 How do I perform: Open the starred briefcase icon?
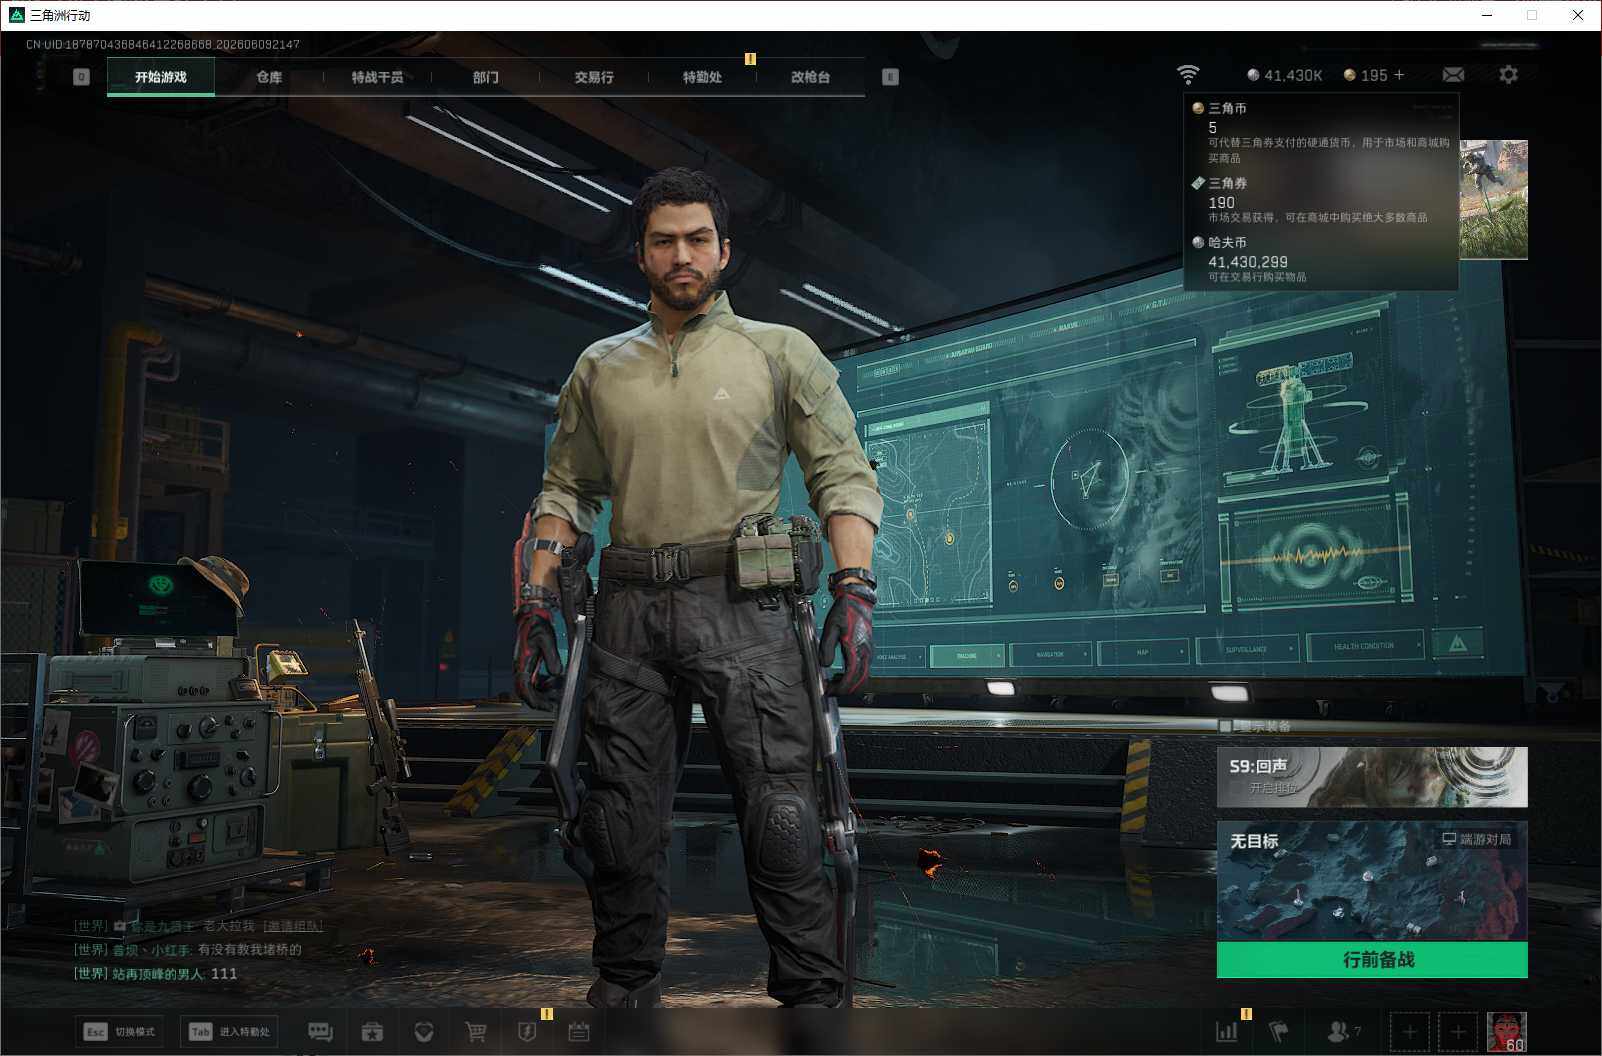click(372, 1032)
